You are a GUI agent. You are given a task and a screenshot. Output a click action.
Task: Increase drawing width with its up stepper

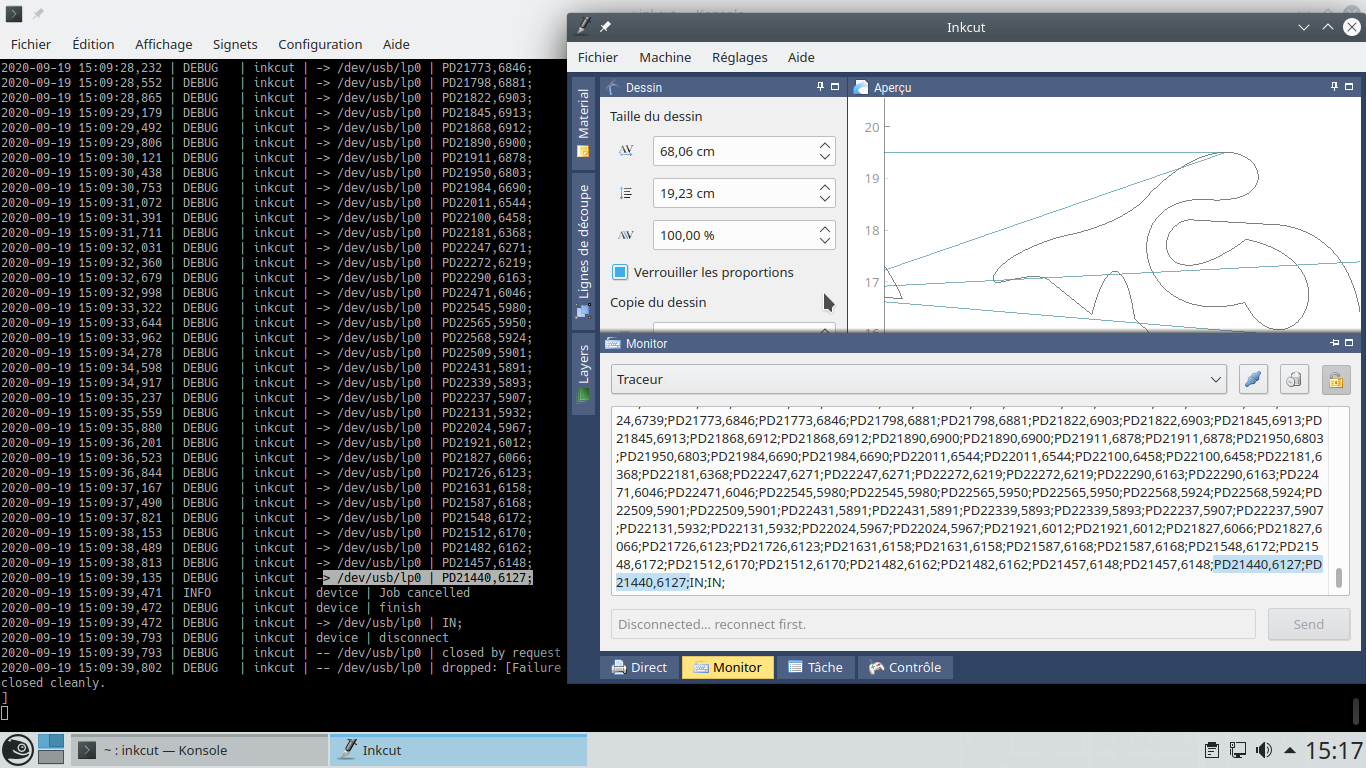point(824,144)
